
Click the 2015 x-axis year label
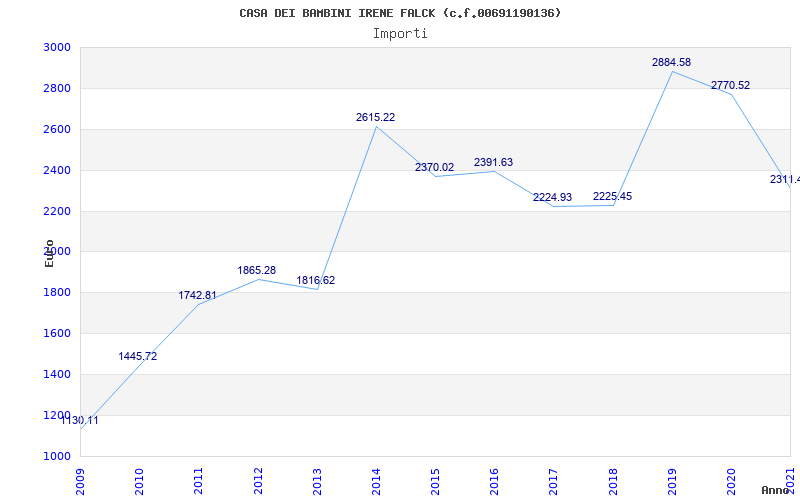point(436,481)
